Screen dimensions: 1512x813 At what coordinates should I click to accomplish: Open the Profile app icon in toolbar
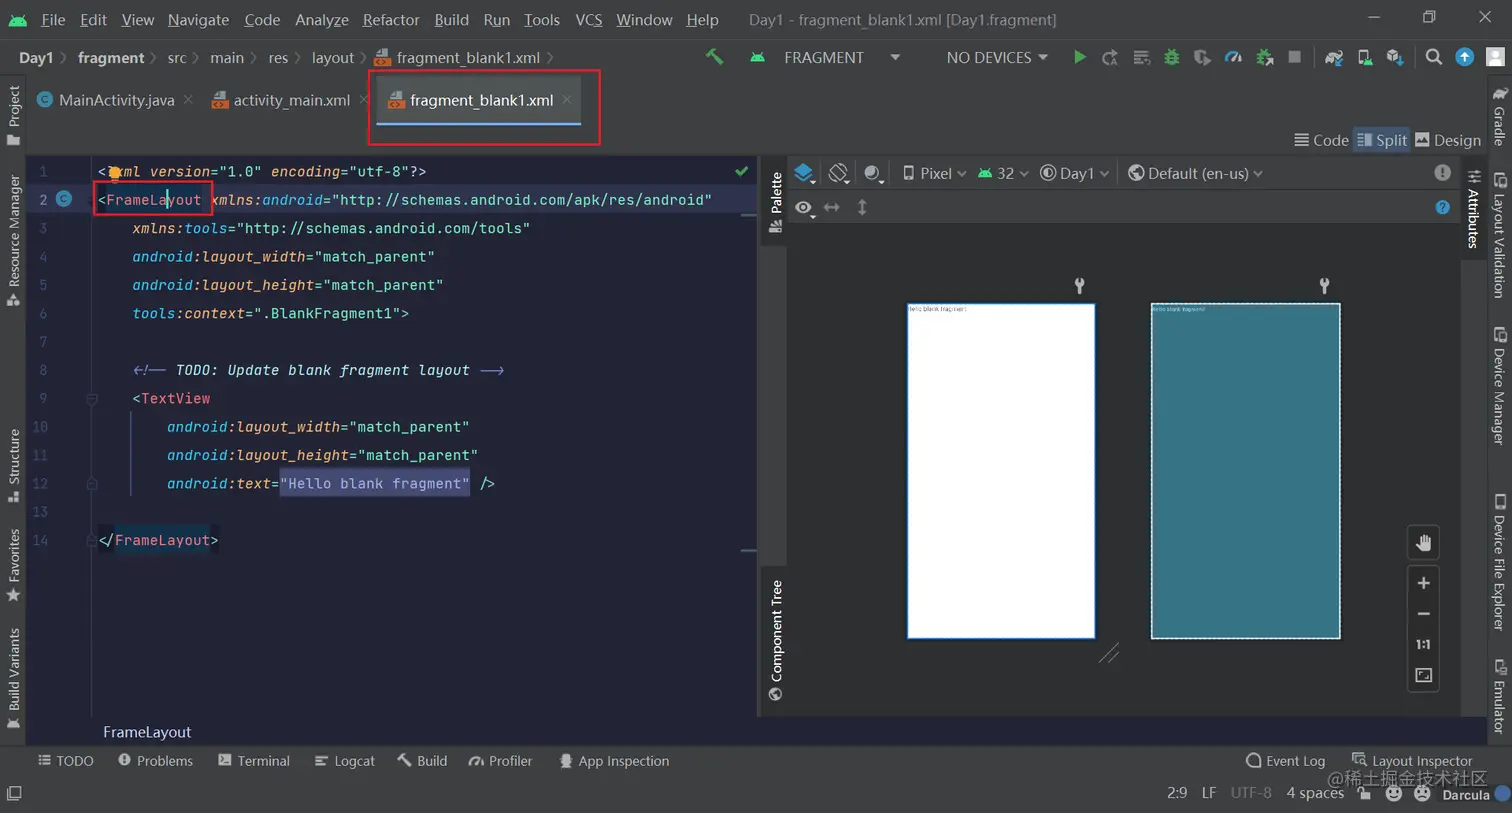(x=1233, y=57)
